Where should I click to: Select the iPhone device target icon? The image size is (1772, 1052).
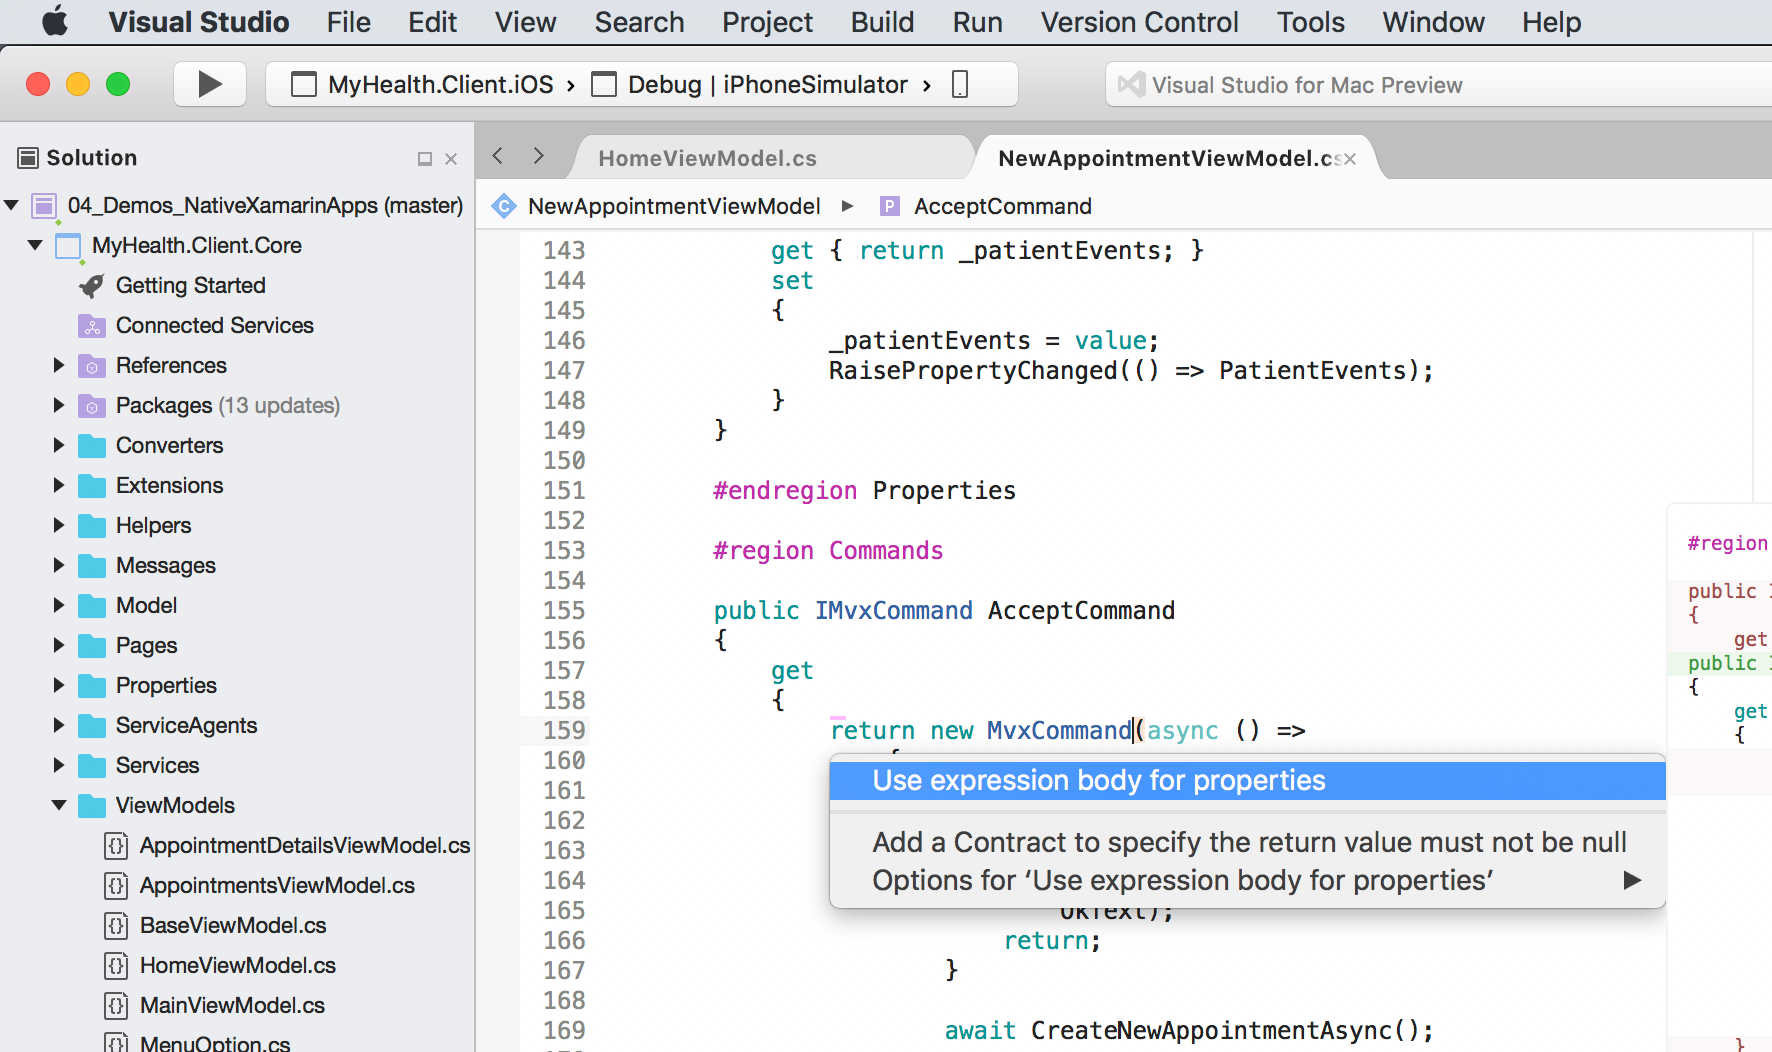(x=960, y=85)
